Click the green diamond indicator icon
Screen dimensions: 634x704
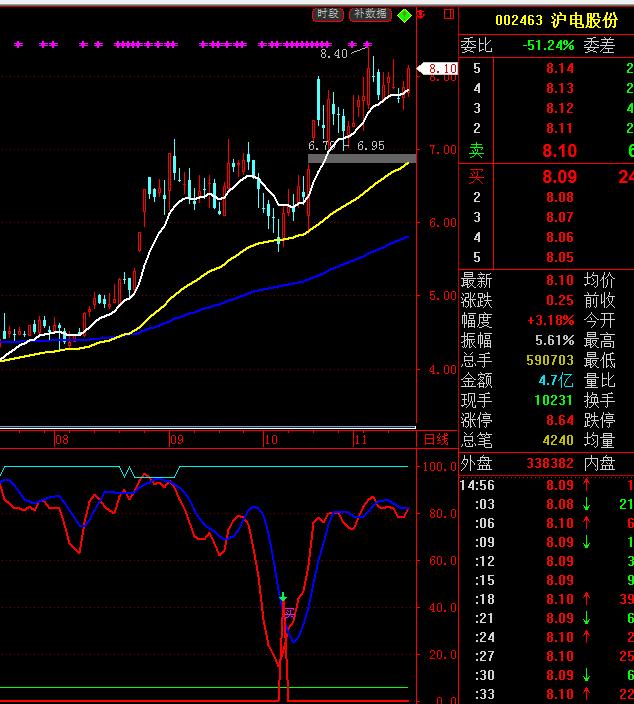(x=404, y=15)
